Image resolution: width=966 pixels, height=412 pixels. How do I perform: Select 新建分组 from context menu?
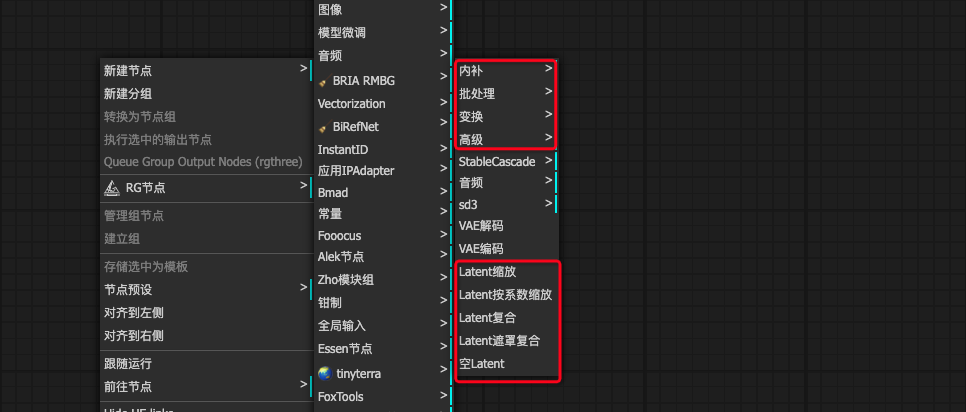(206, 94)
